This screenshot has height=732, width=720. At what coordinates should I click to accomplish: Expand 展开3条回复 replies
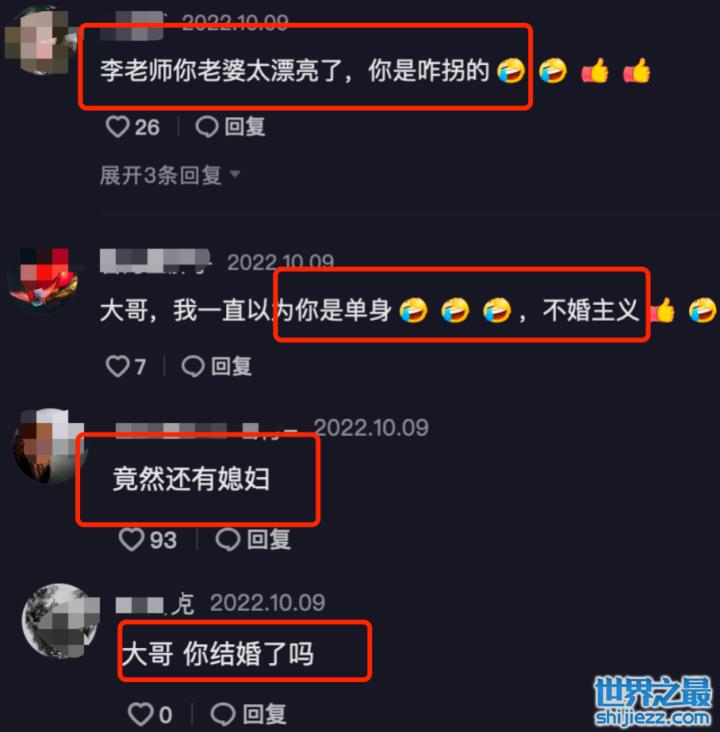pos(161,176)
